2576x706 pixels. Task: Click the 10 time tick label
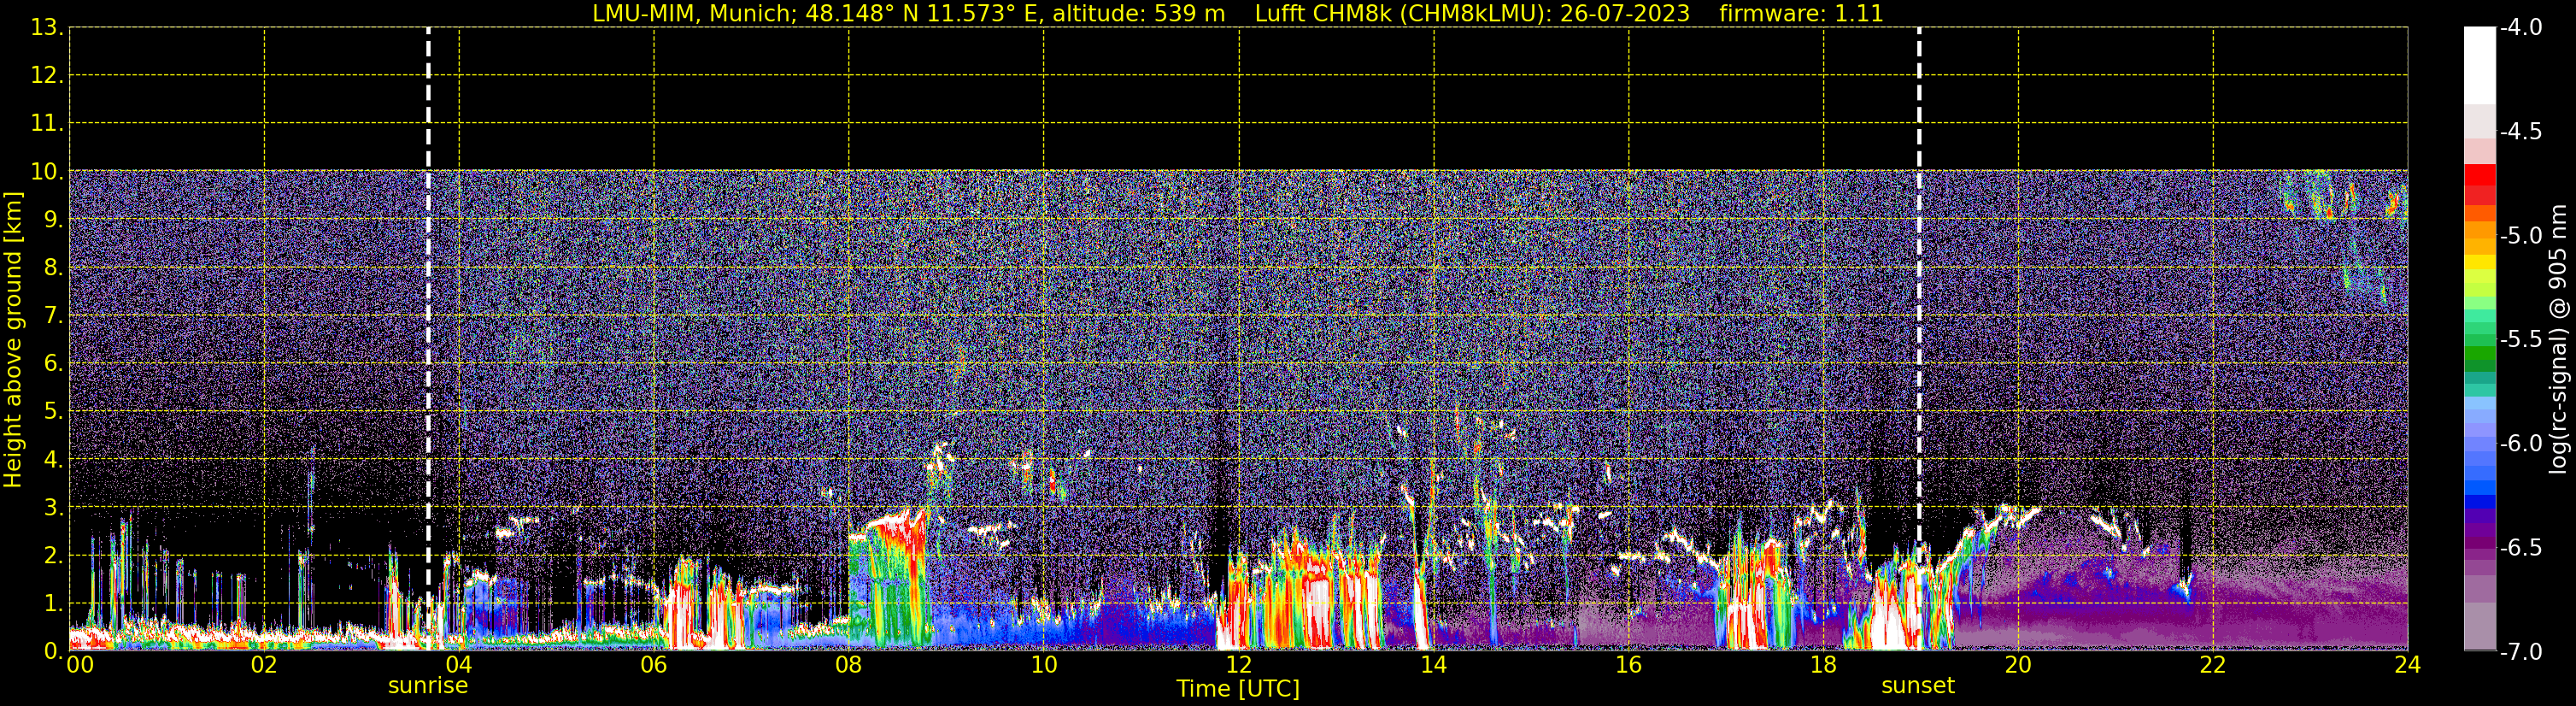point(1044,665)
